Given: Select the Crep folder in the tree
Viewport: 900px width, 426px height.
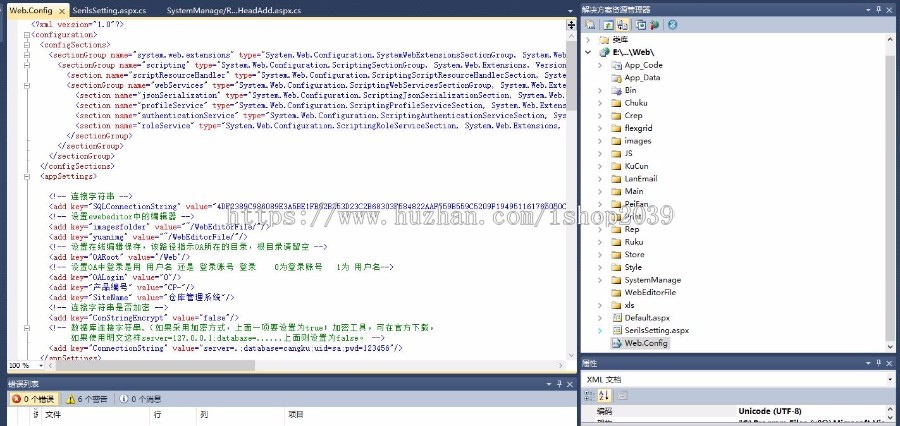Looking at the screenshot, I should [633, 115].
